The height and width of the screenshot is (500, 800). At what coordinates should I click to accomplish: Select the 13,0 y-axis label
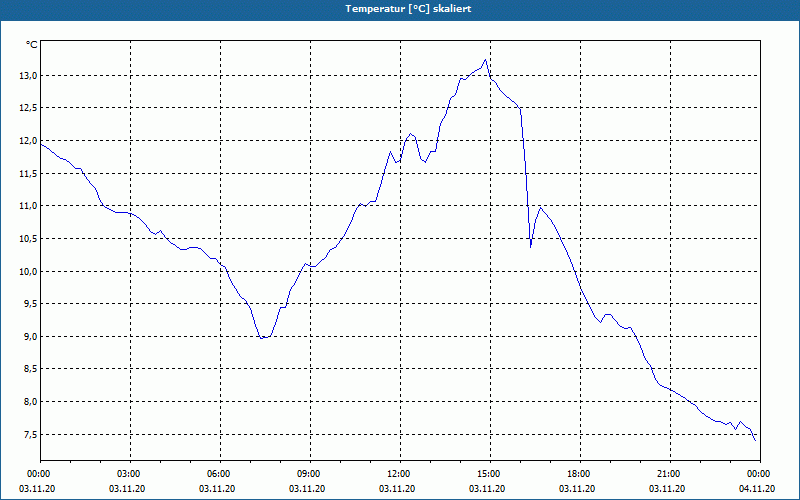[28, 76]
